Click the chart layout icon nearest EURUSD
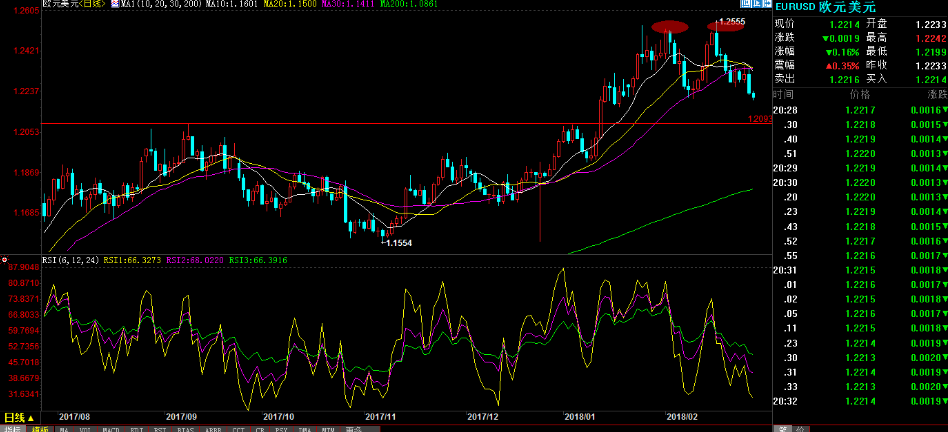The width and height of the screenshot is (948, 432). point(767,4)
